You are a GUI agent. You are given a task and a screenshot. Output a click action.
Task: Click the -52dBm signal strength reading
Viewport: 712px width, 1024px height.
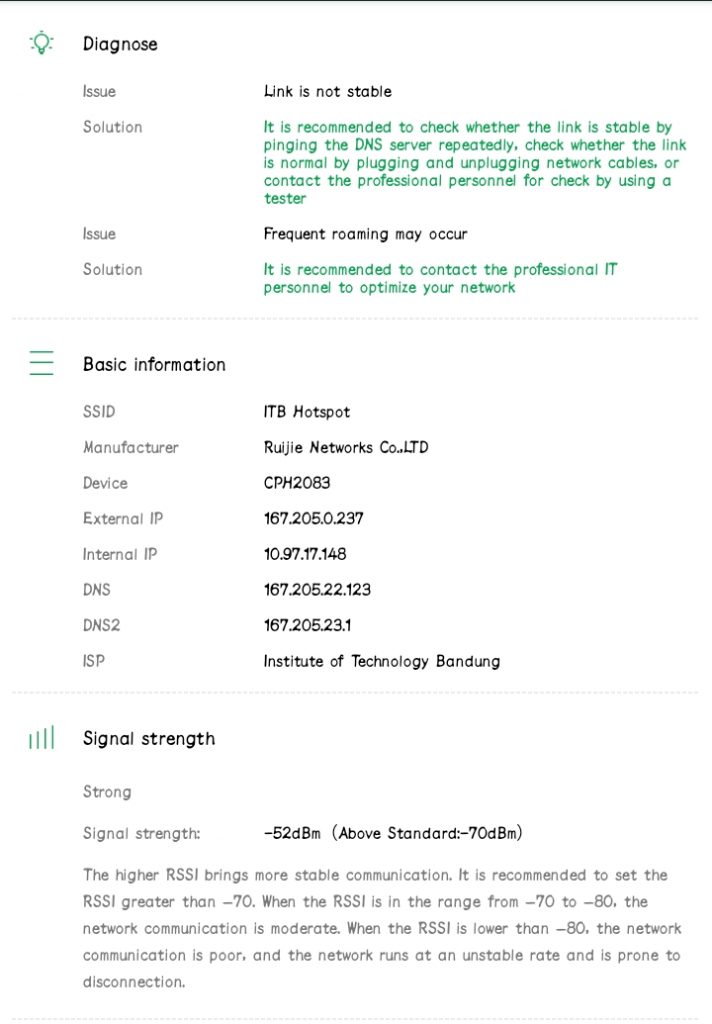pyautogui.click(x=292, y=833)
